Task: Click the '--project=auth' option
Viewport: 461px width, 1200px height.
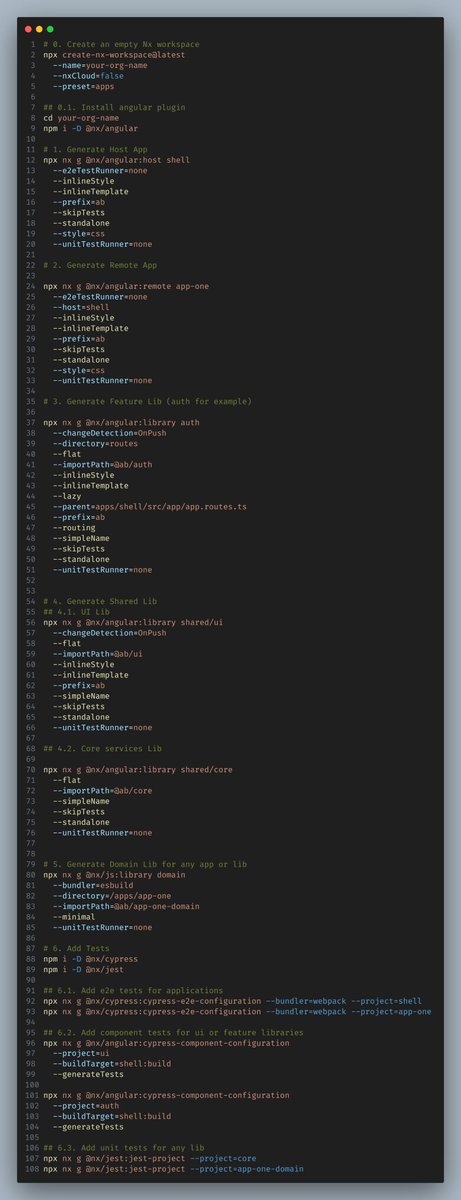Action: (x=88, y=1105)
